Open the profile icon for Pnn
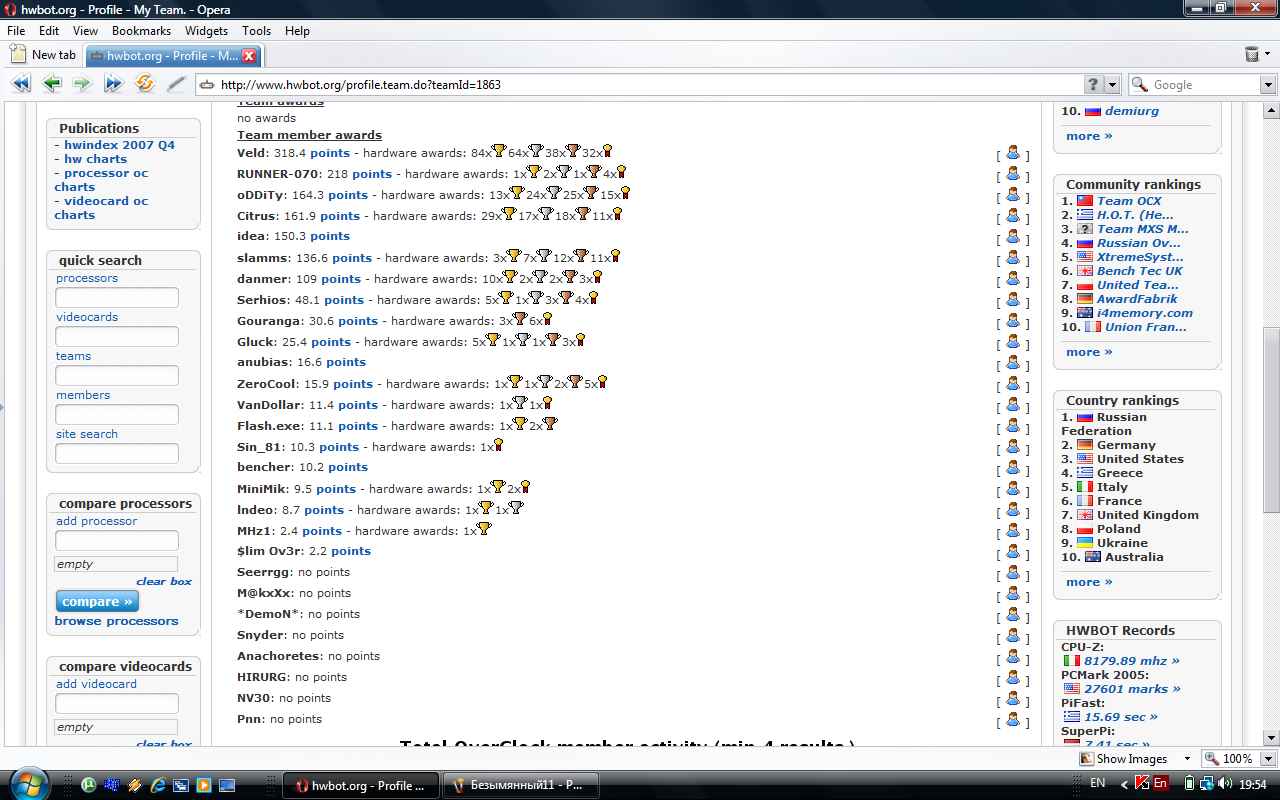This screenshot has height=800, width=1280. tap(1013, 720)
